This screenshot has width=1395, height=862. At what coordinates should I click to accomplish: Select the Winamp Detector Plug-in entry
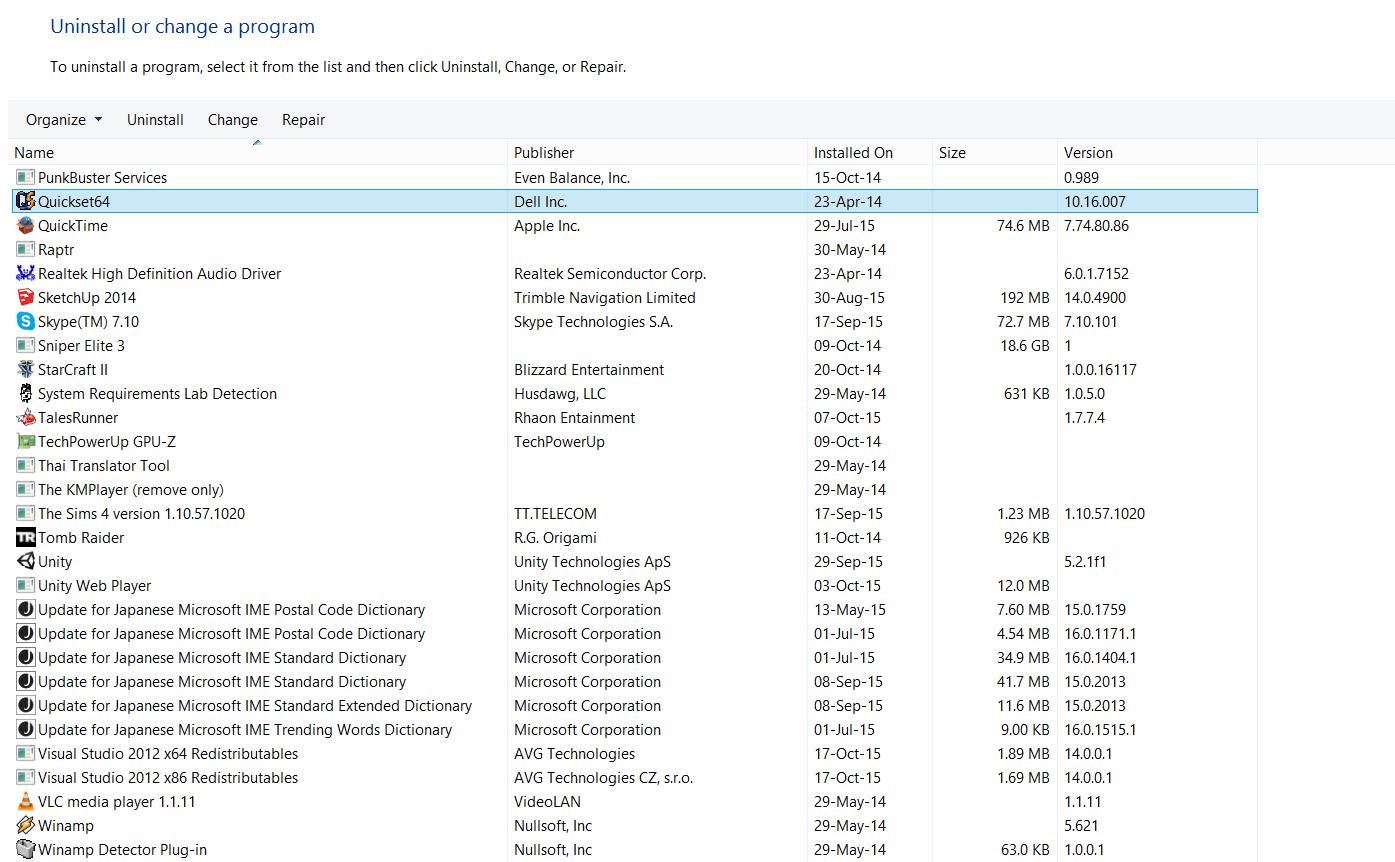click(x=122, y=849)
